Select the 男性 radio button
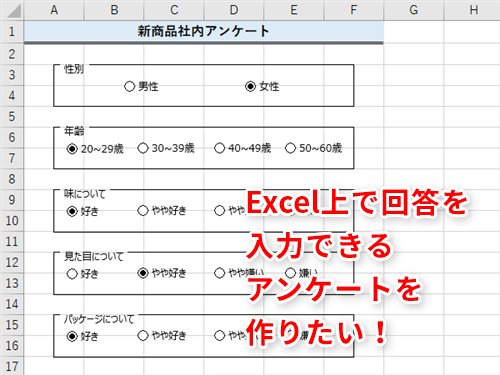Image resolution: width=500 pixels, height=375 pixels. (x=129, y=86)
